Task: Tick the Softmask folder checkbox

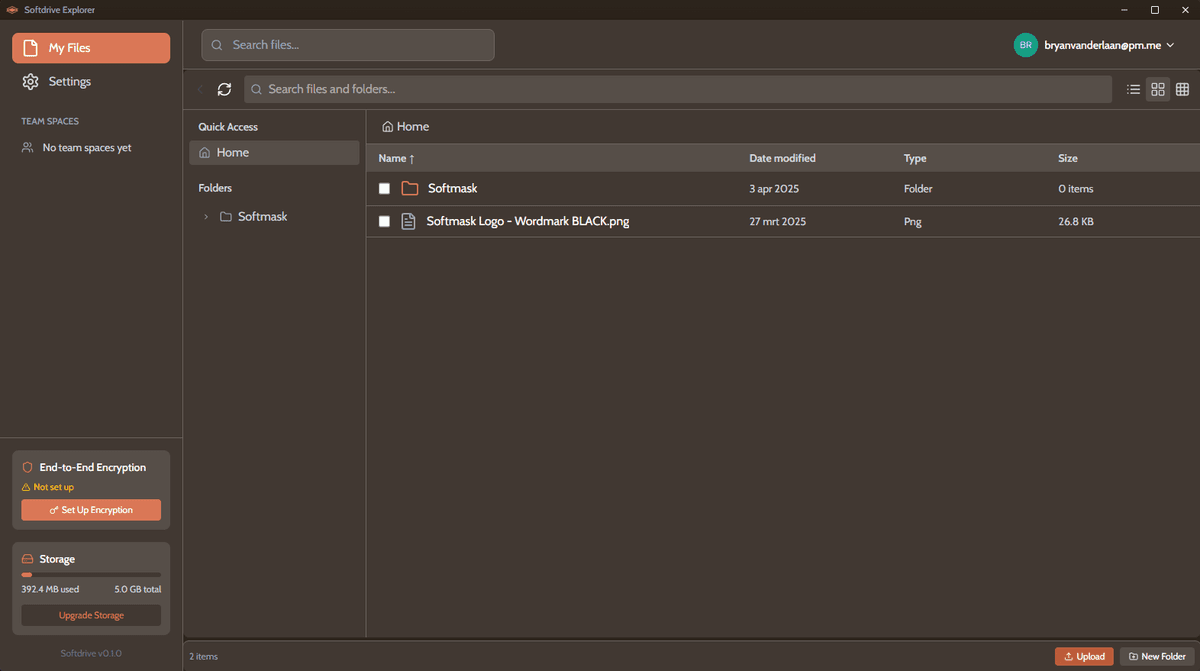Action: tap(384, 189)
